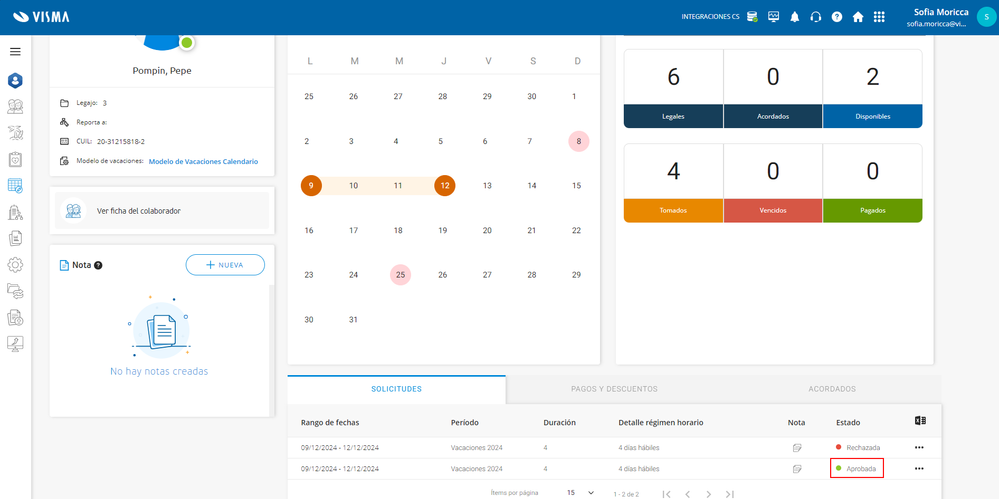This screenshot has height=499, width=999.
Task: Click the Período column header
Action: 464,423
